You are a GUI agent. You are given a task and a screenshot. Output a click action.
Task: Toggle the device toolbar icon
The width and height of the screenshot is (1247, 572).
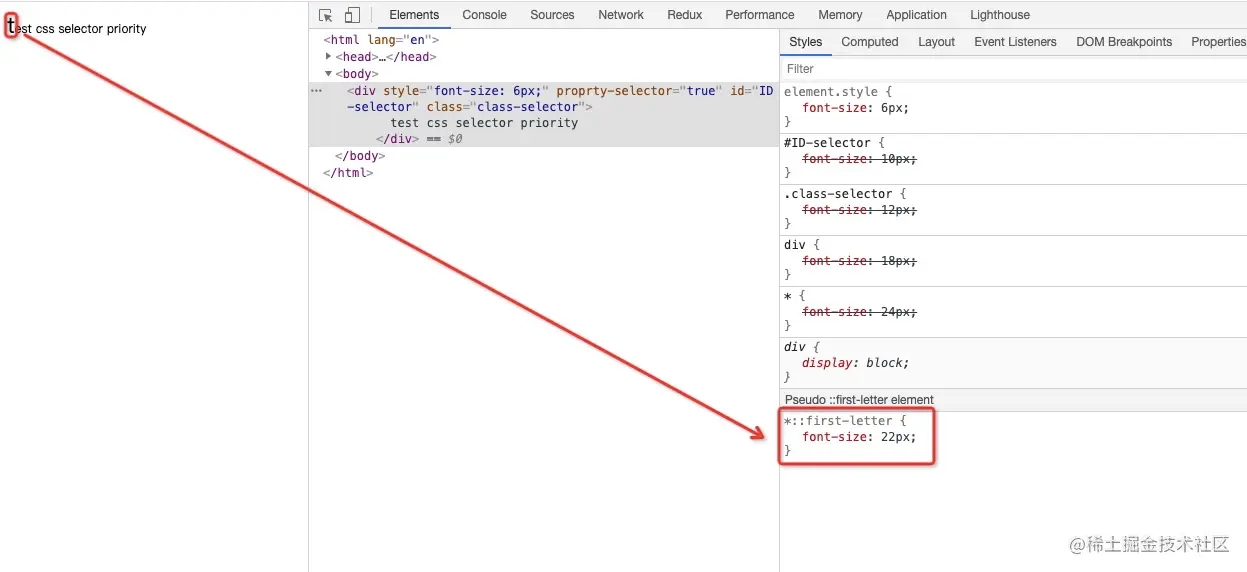352,15
